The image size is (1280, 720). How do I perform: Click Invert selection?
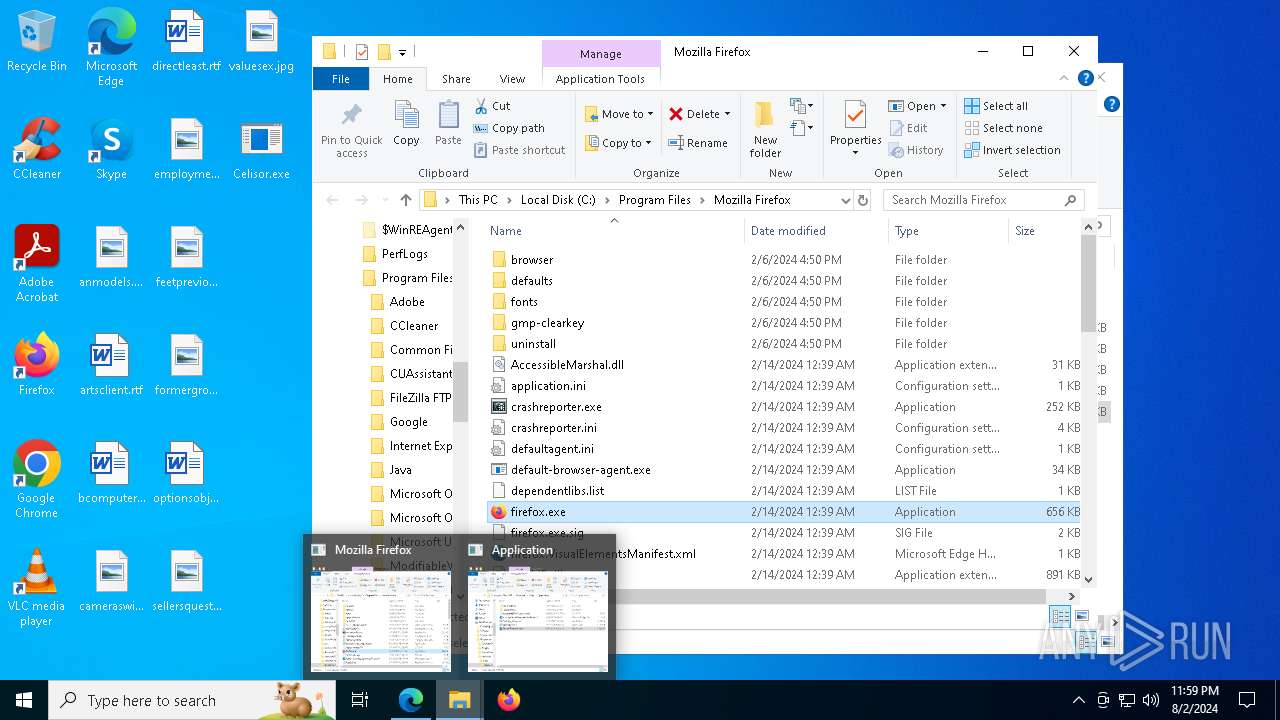[x=1012, y=150]
